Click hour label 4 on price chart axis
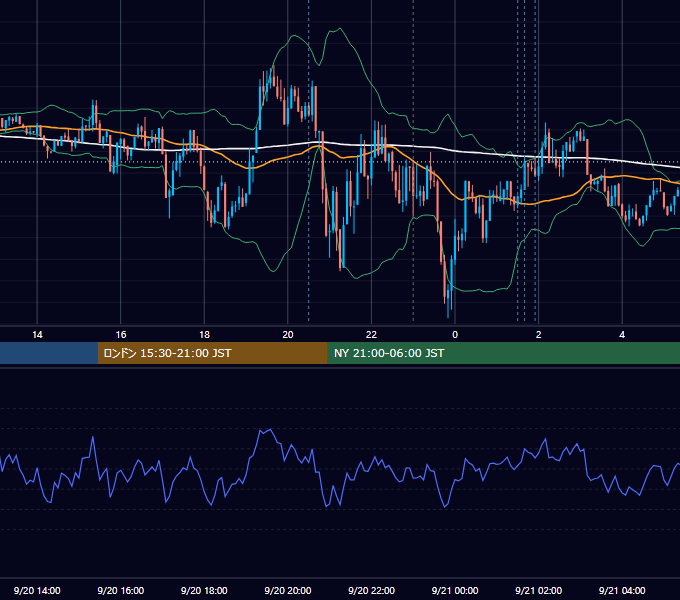 pos(622,335)
